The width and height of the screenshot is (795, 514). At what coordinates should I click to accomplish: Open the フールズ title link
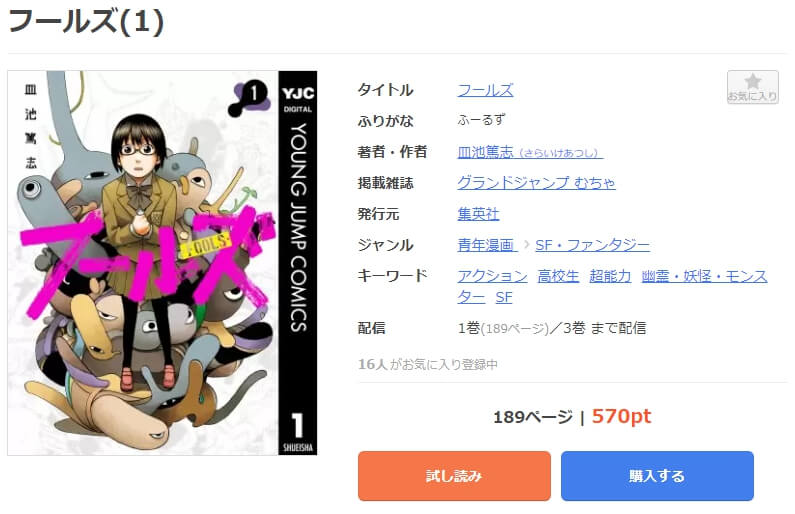click(485, 90)
